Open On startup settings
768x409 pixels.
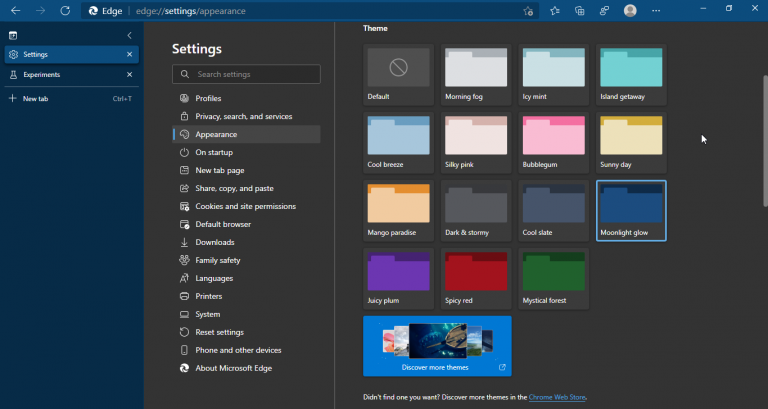click(246, 152)
